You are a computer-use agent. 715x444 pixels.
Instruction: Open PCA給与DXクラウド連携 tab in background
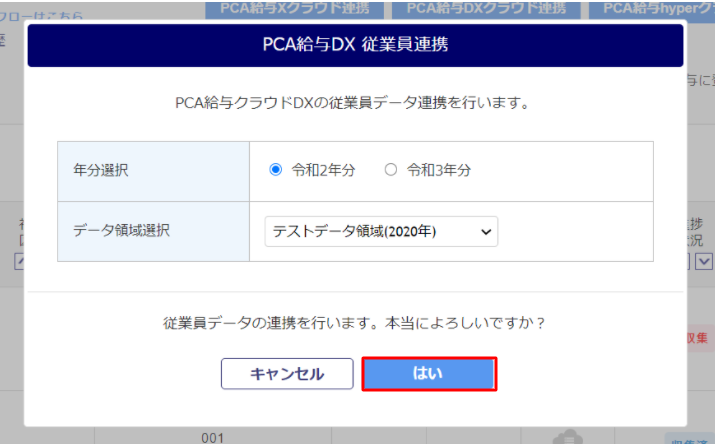486,9
